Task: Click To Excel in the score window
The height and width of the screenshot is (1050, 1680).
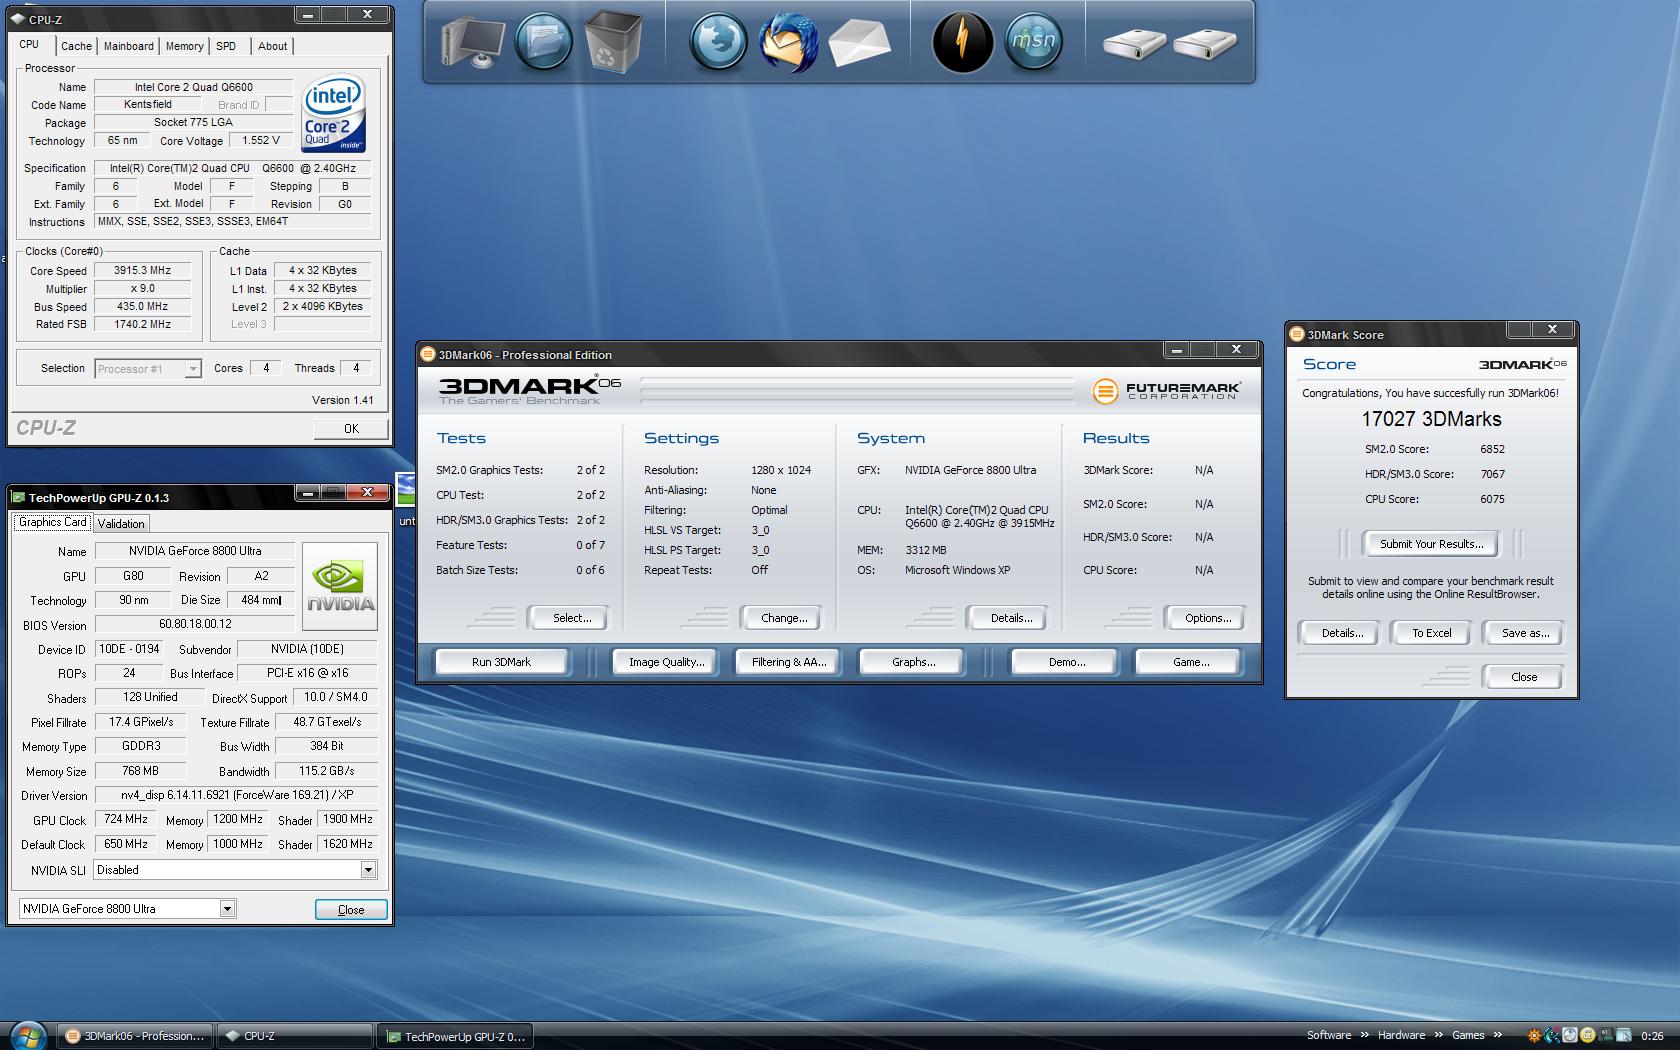Action: pos(1431,633)
